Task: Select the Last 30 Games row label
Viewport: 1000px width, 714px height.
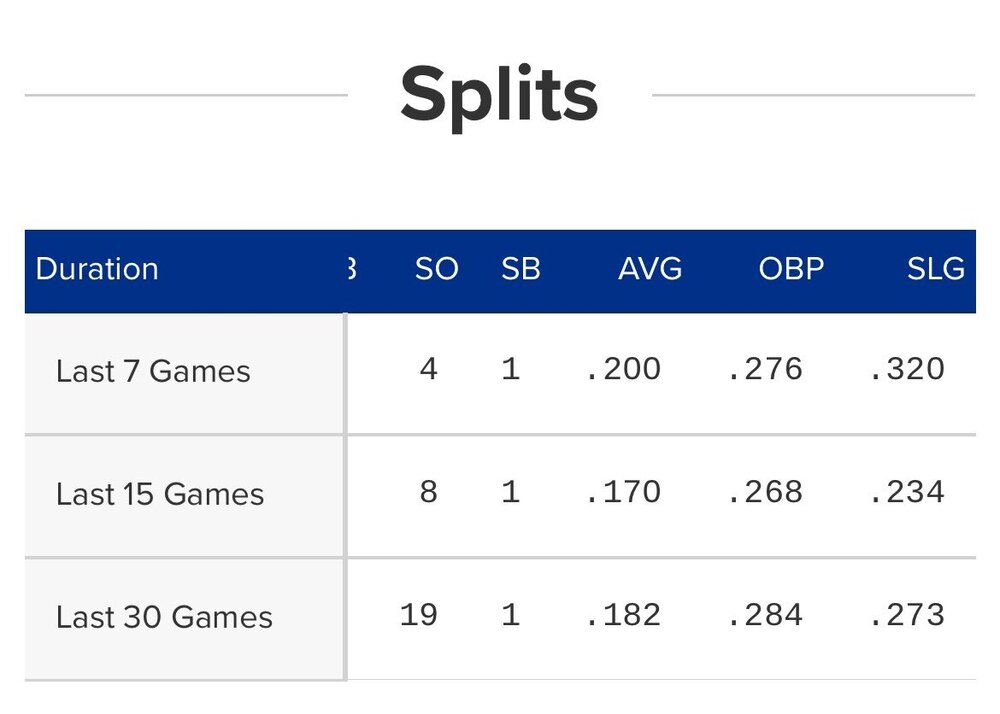Action: pyautogui.click(x=164, y=617)
